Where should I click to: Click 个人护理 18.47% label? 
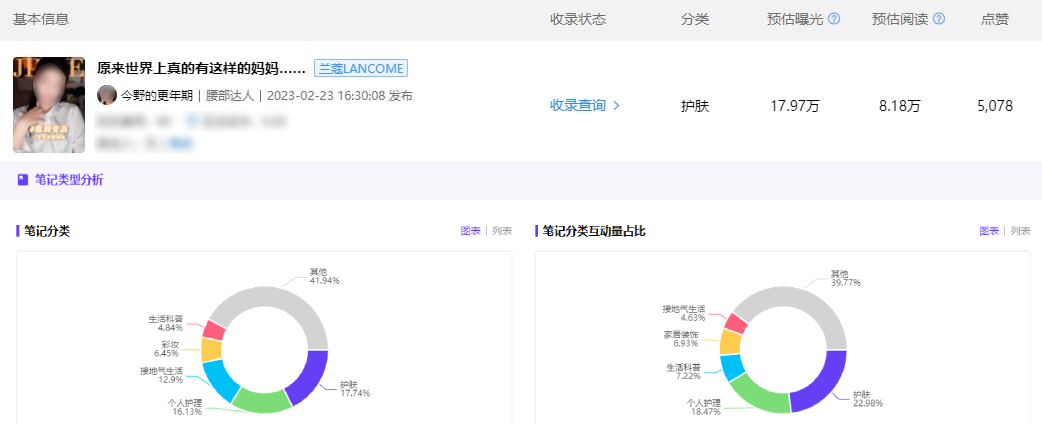(x=703, y=407)
